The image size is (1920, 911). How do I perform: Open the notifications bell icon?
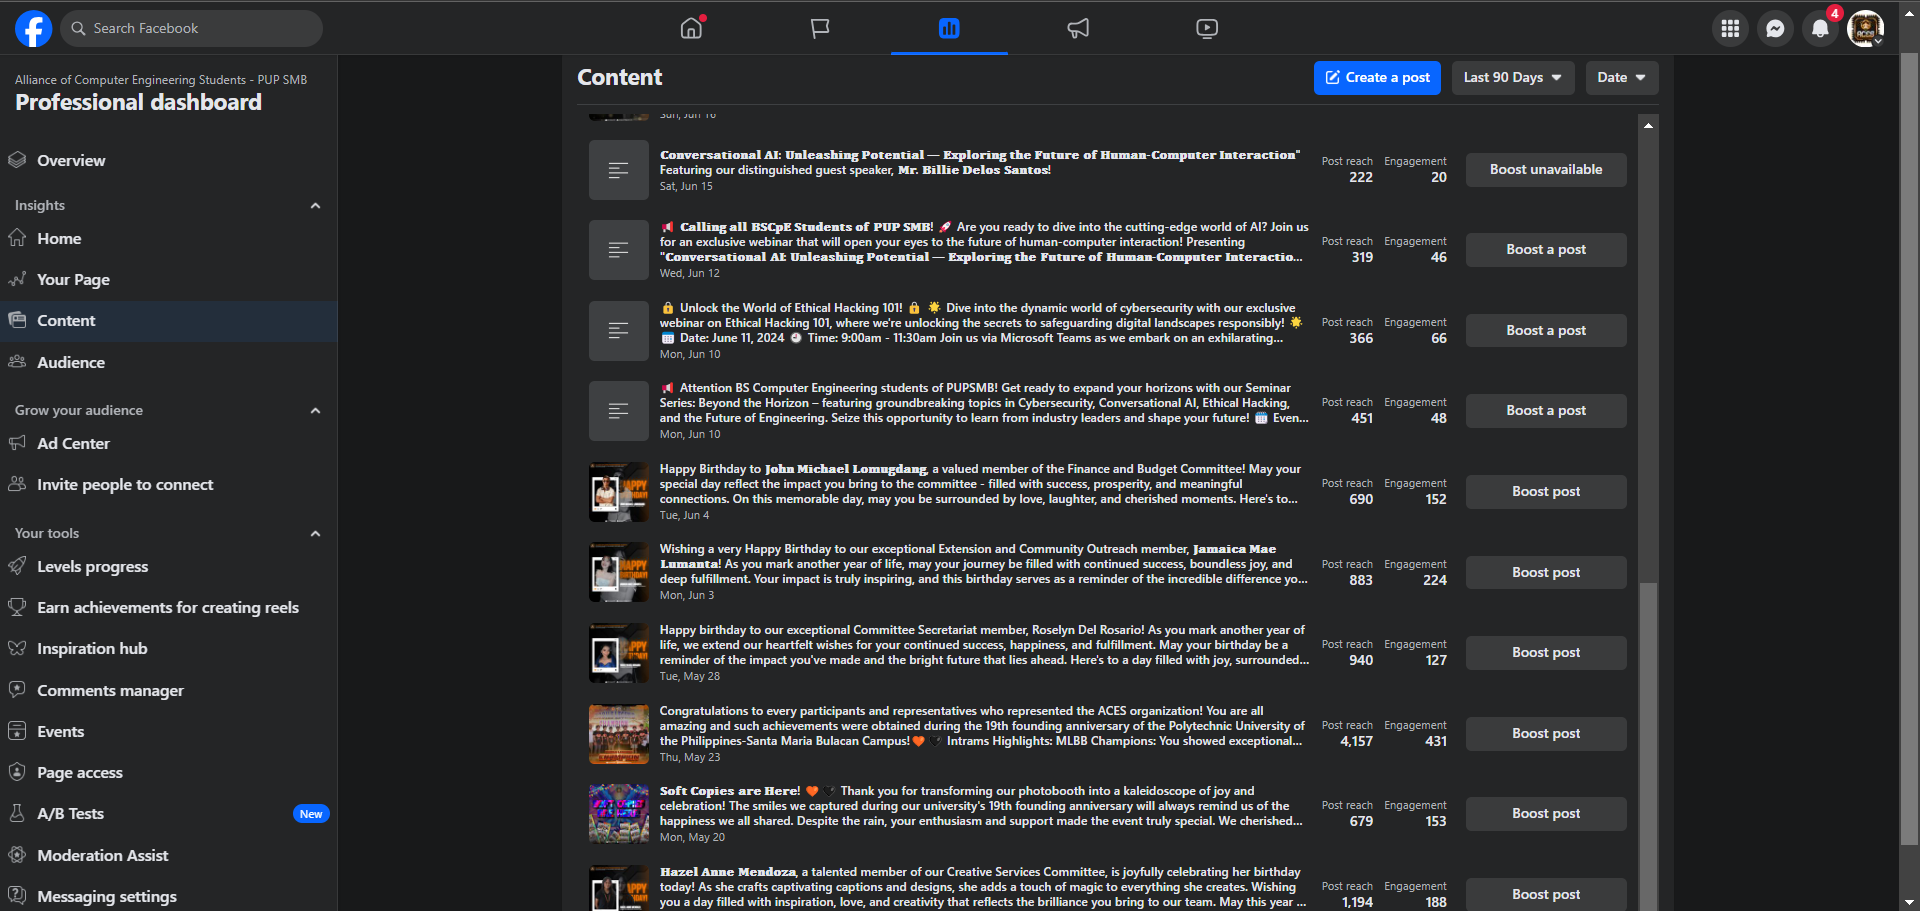pos(1820,29)
